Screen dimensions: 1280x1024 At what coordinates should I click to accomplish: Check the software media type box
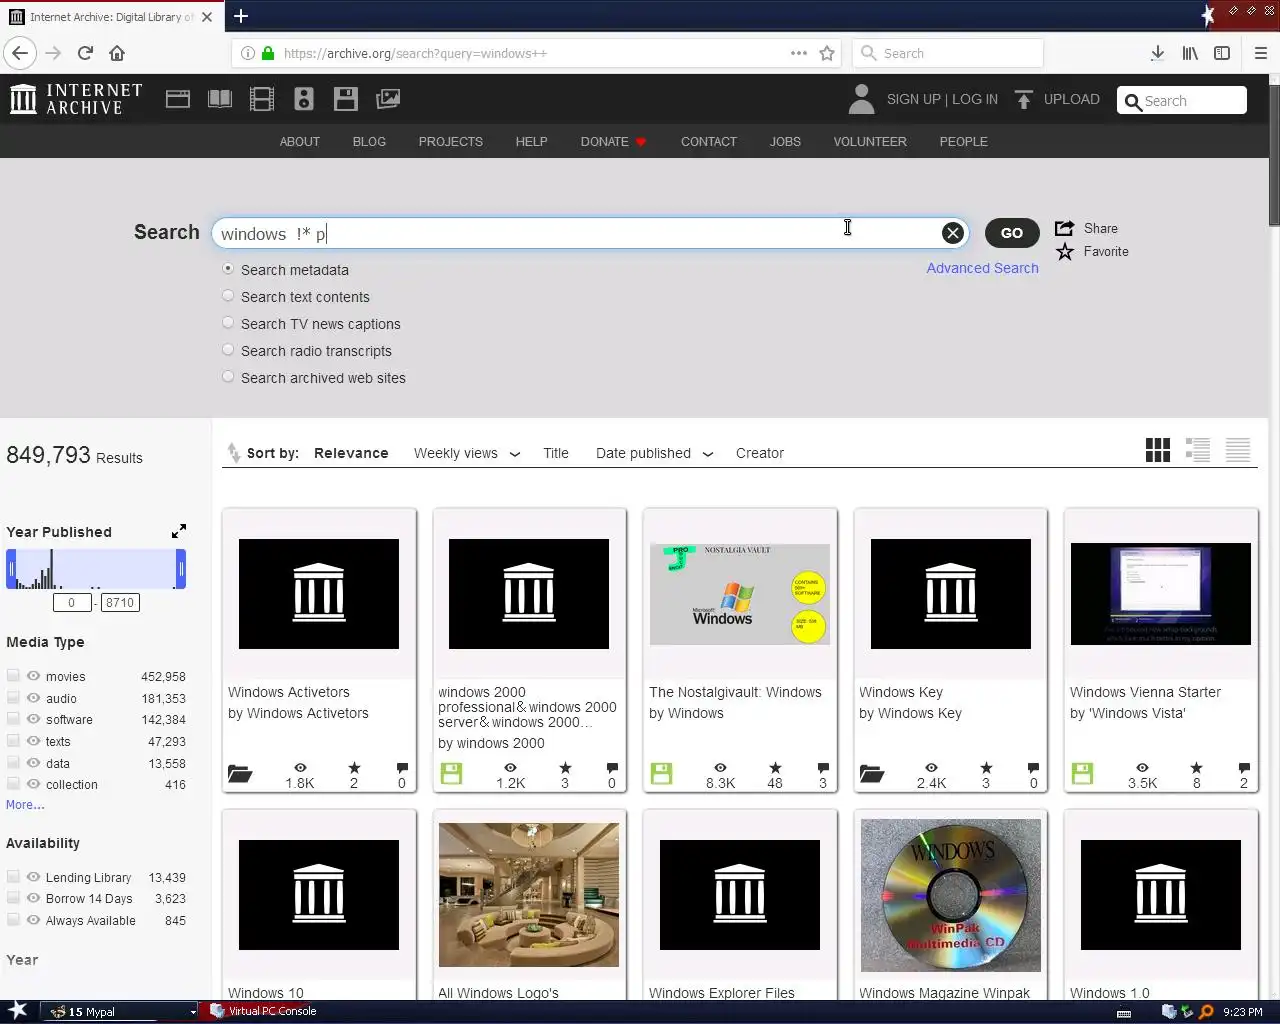coord(13,719)
